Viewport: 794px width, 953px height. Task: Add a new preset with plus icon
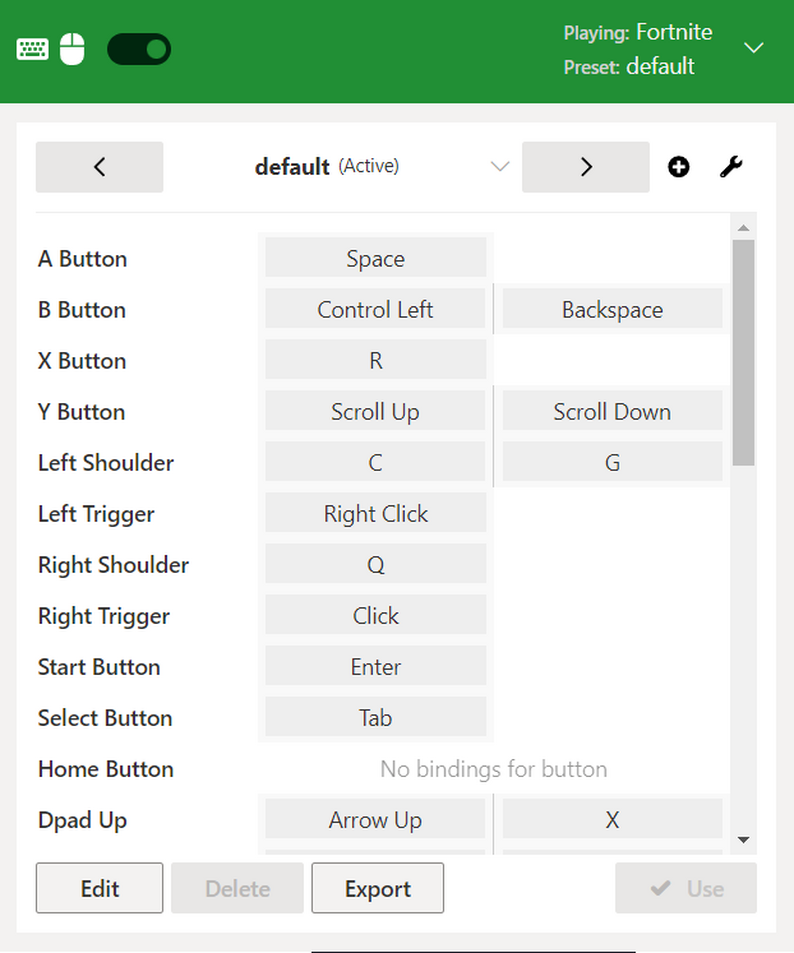(x=679, y=167)
